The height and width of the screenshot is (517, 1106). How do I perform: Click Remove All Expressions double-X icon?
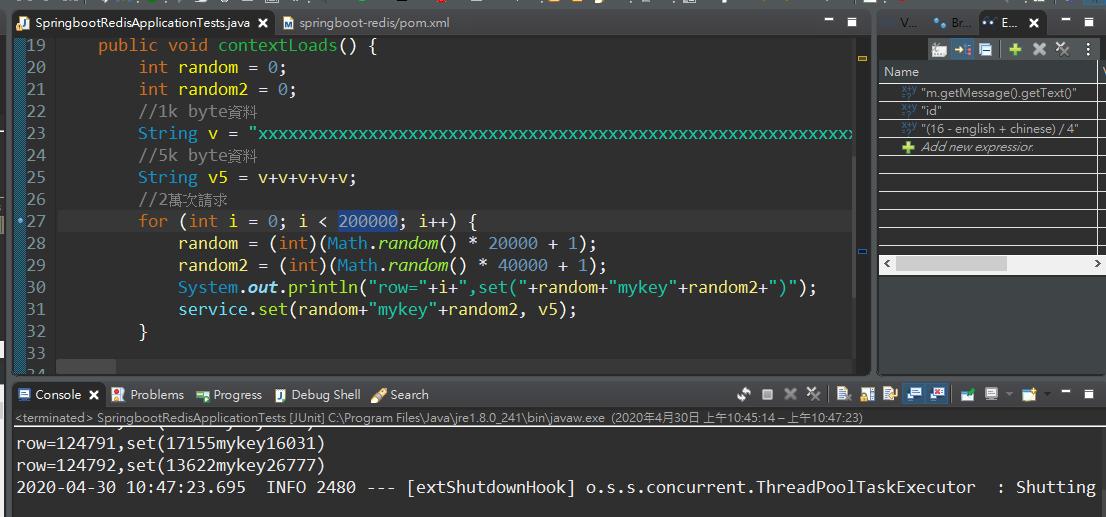coord(1062,49)
